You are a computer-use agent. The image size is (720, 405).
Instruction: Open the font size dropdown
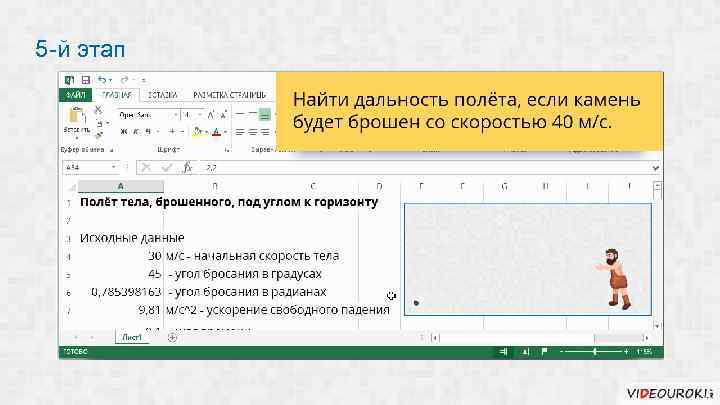click(200, 115)
